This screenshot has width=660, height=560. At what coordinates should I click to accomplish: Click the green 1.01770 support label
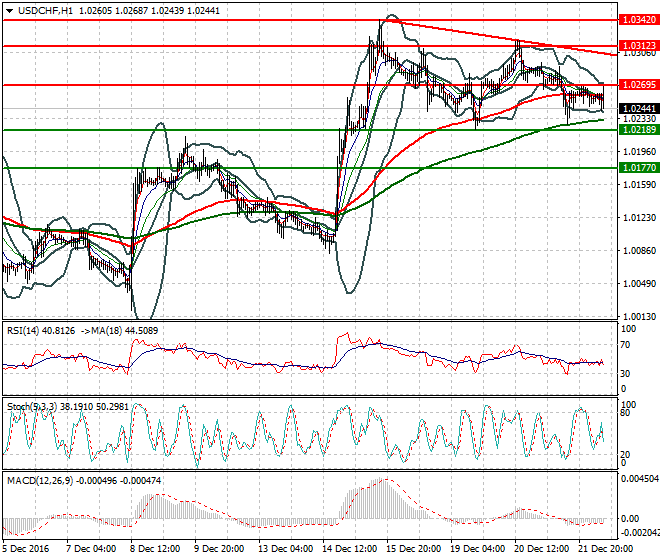(639, 168)
